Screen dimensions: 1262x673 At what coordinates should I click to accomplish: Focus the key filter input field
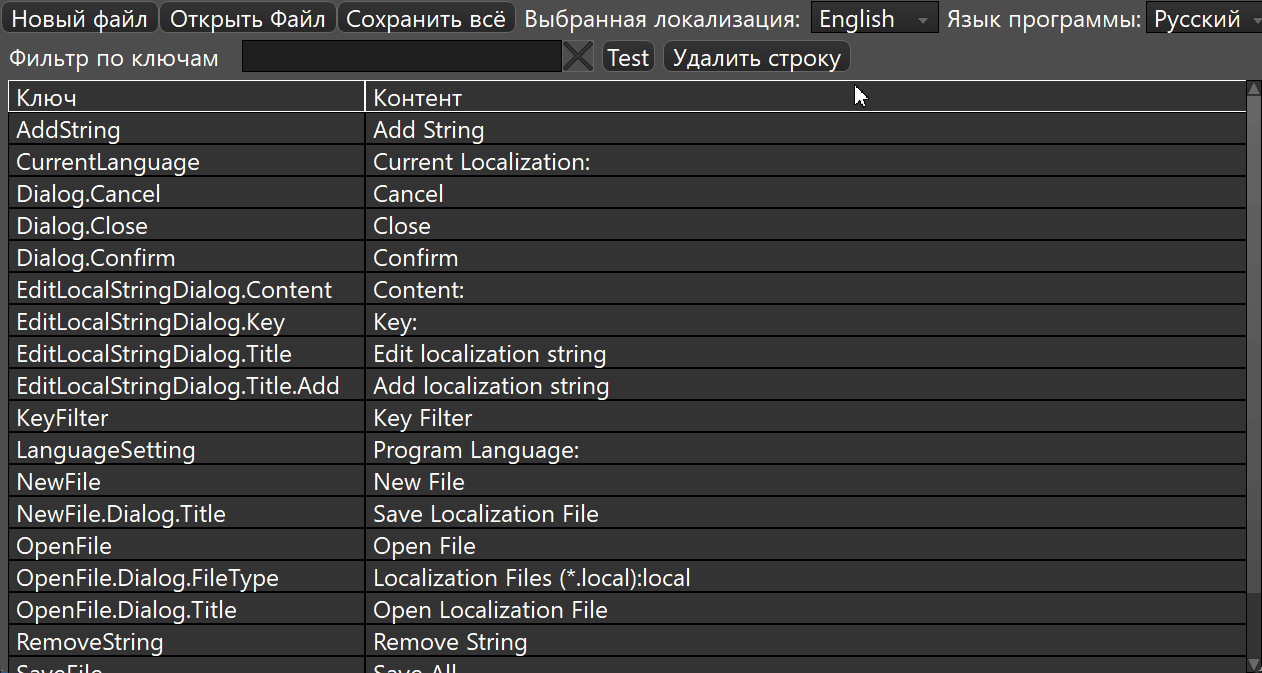click(401, 57)
